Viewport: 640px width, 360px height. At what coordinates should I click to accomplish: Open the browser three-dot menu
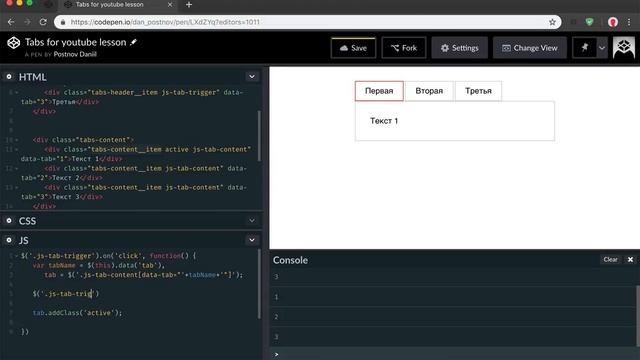[x=629, y=22]
